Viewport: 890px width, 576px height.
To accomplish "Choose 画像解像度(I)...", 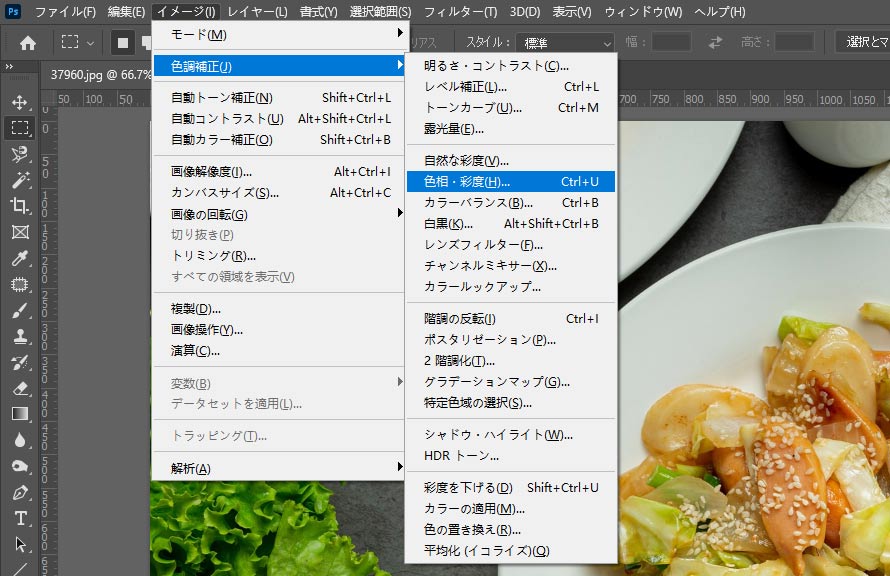I will click(x=278, y=171).
